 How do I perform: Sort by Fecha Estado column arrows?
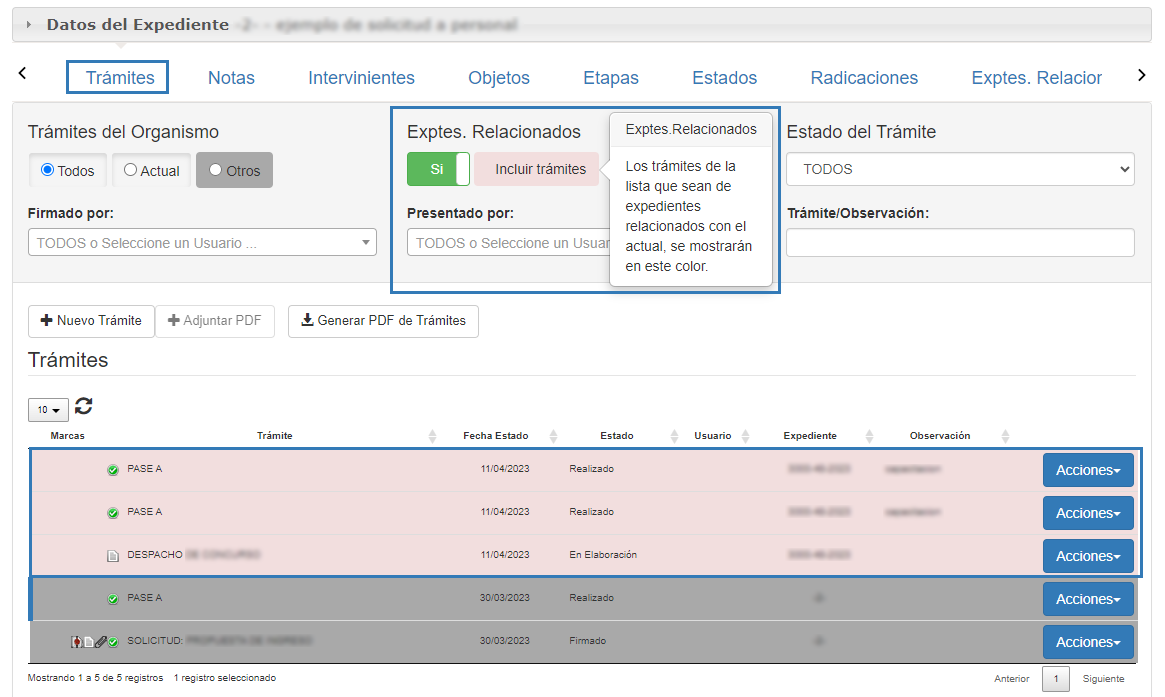[550, 436]
